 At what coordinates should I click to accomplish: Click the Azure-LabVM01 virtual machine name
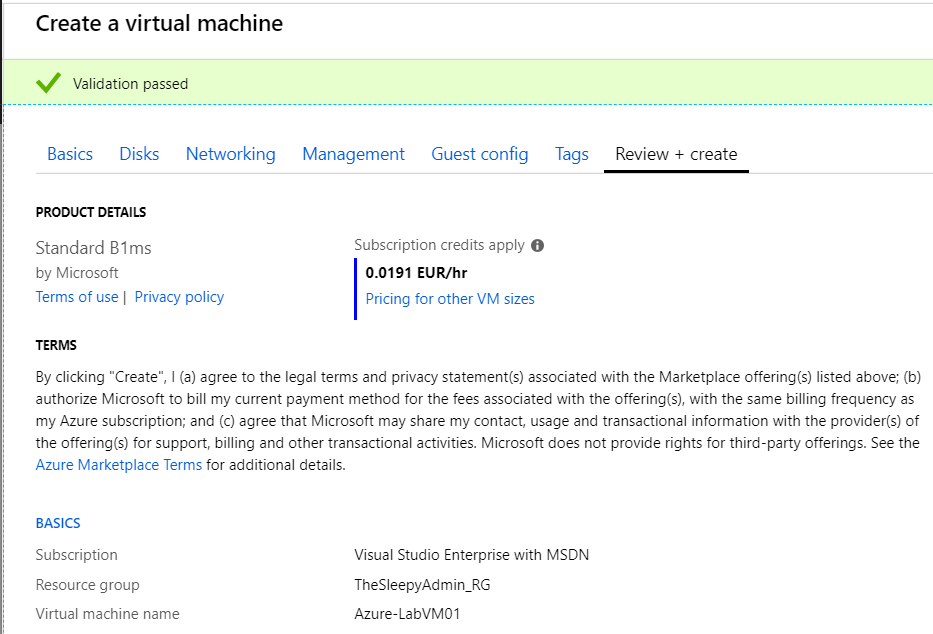407,614
